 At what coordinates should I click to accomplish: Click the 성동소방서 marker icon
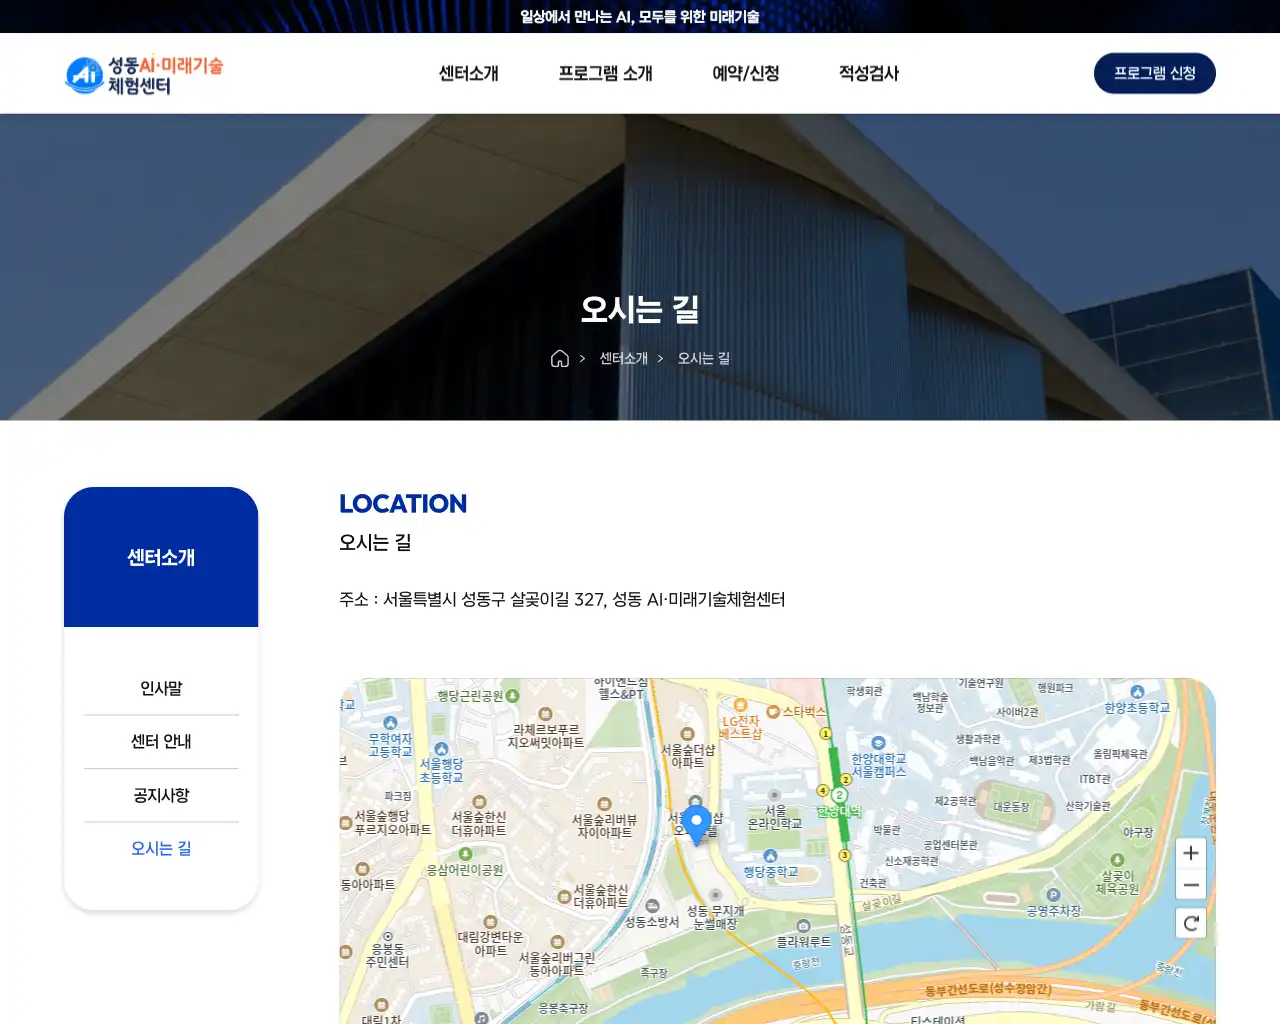652,906
